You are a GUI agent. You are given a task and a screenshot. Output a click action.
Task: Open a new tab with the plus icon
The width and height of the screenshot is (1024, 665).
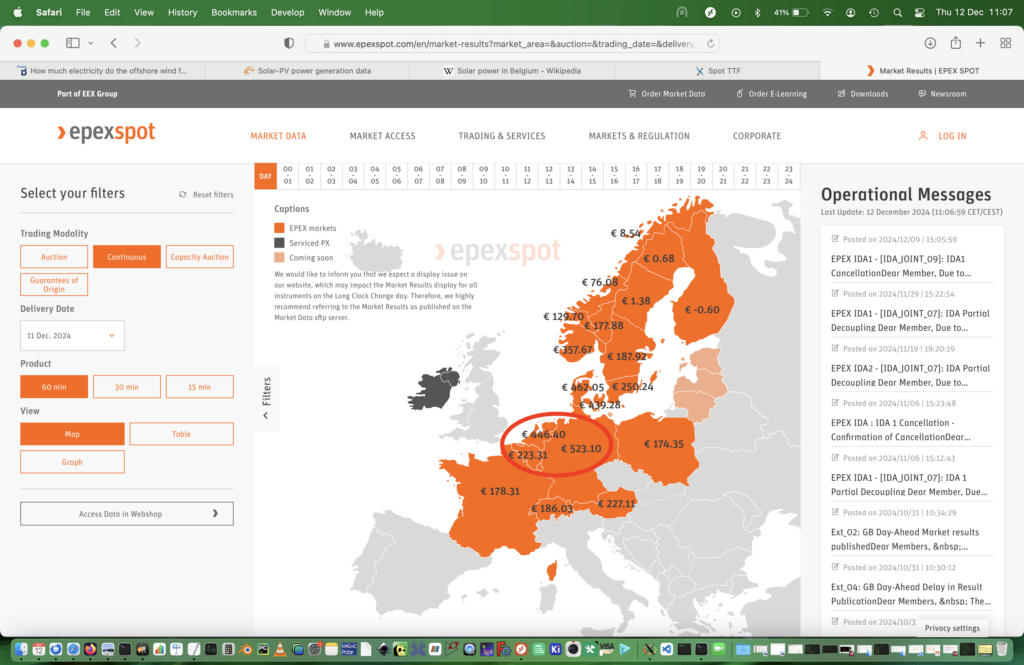click(x=980, y=43)
